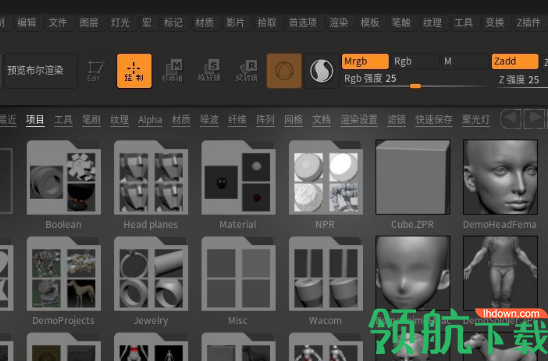Open the 图层 menu
Screen dimensions: 548x361
89,23
